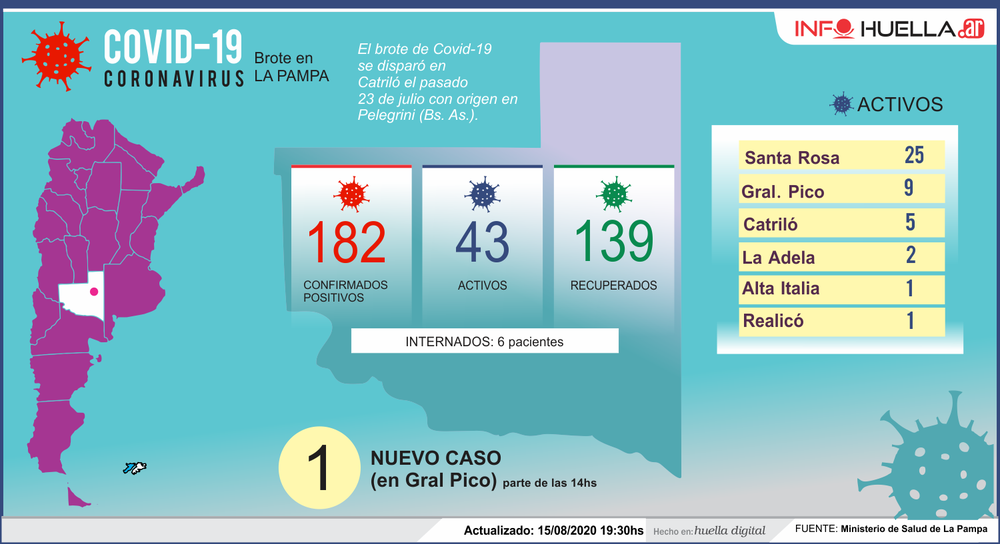Click the INTERNADOS: 6 pacientes box
Viewport: 1000px width, 544px height.
[x=484, y=341]
